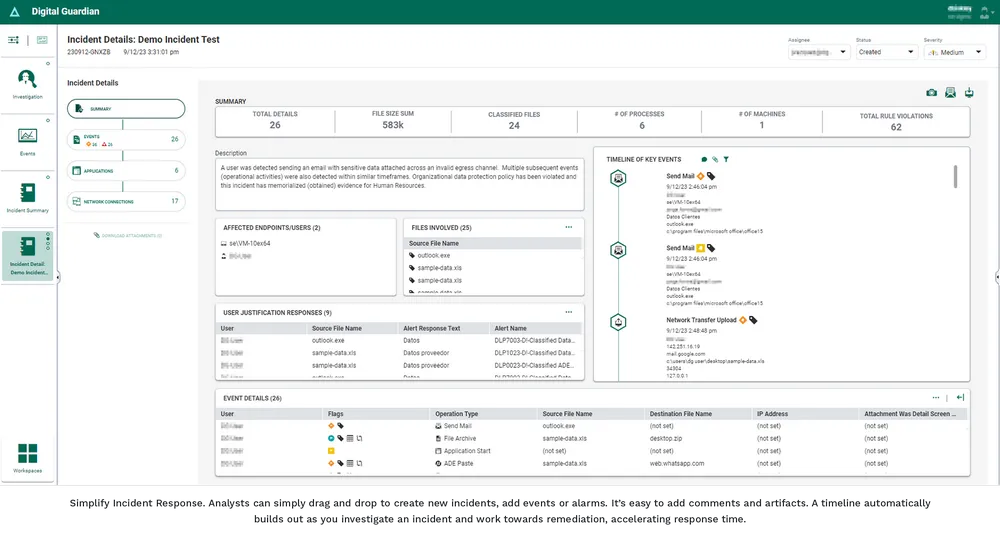Collapse the left sidebar using the edge arrow handle
This screenshot has width=1000, height=543.
(57, 277)
